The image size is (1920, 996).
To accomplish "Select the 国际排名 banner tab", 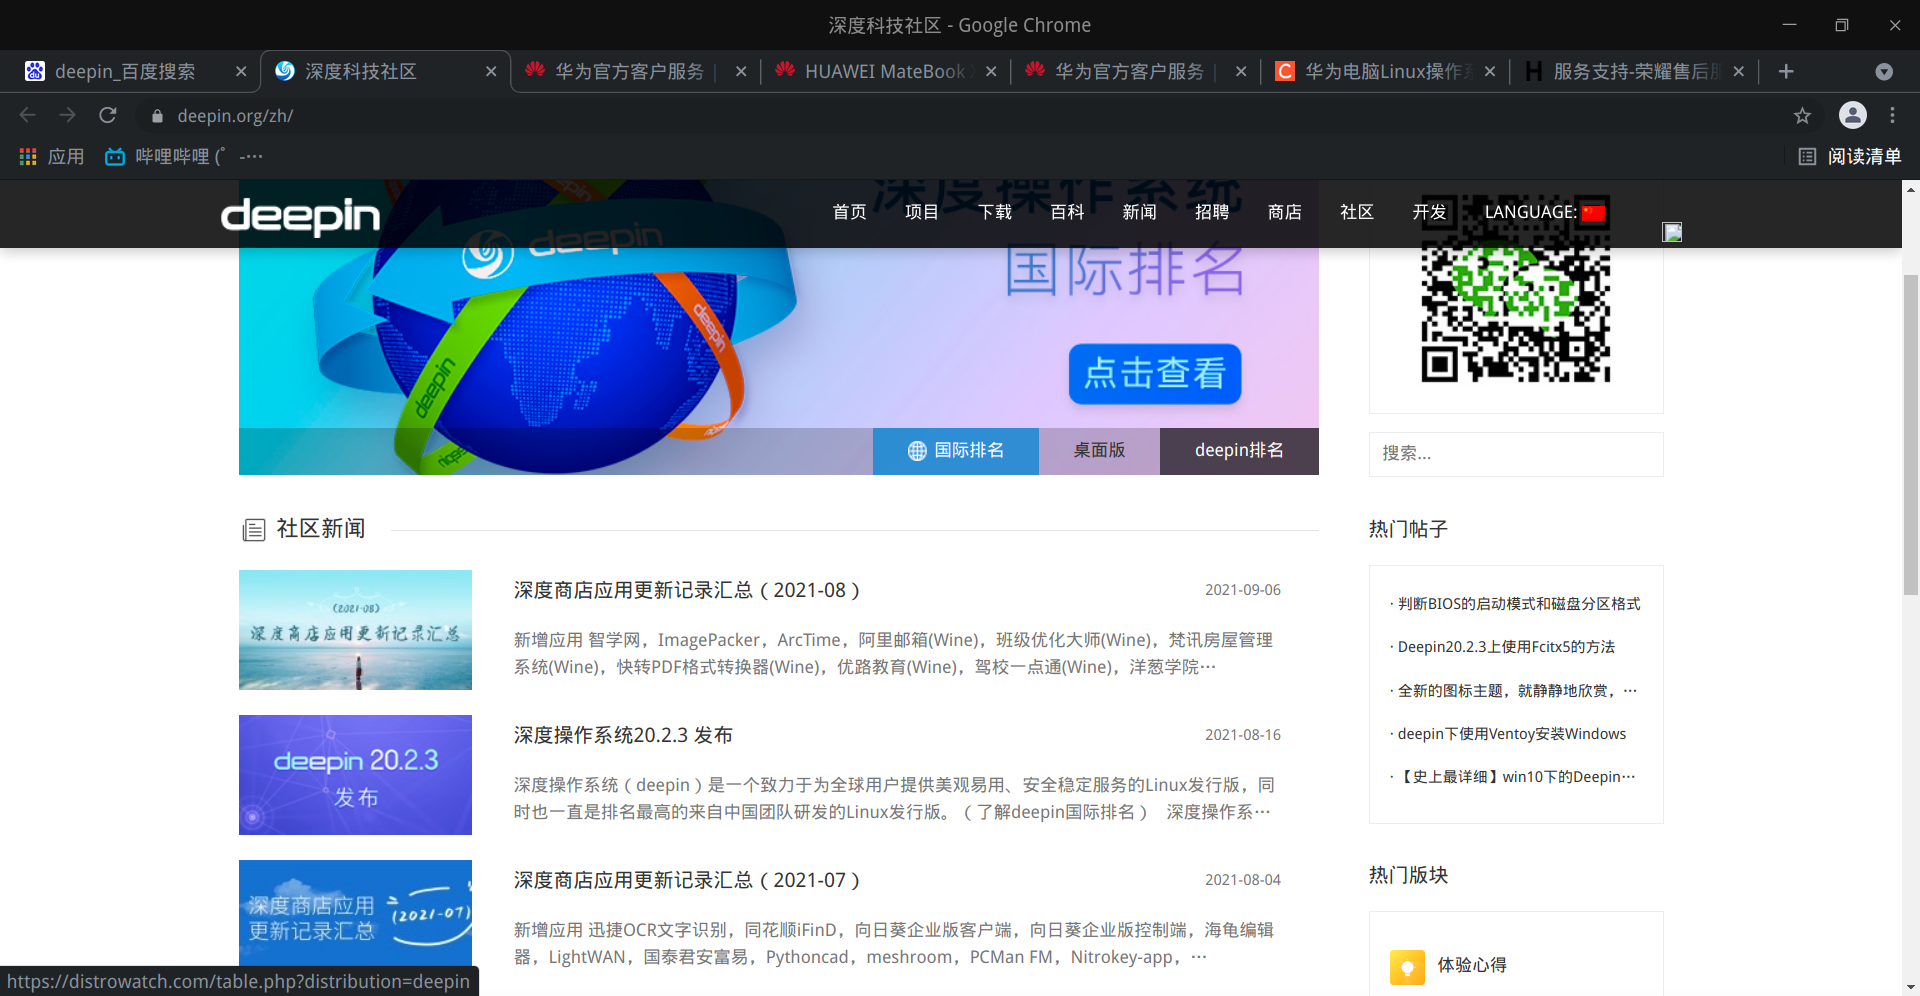I will click(x=956, y=451).
